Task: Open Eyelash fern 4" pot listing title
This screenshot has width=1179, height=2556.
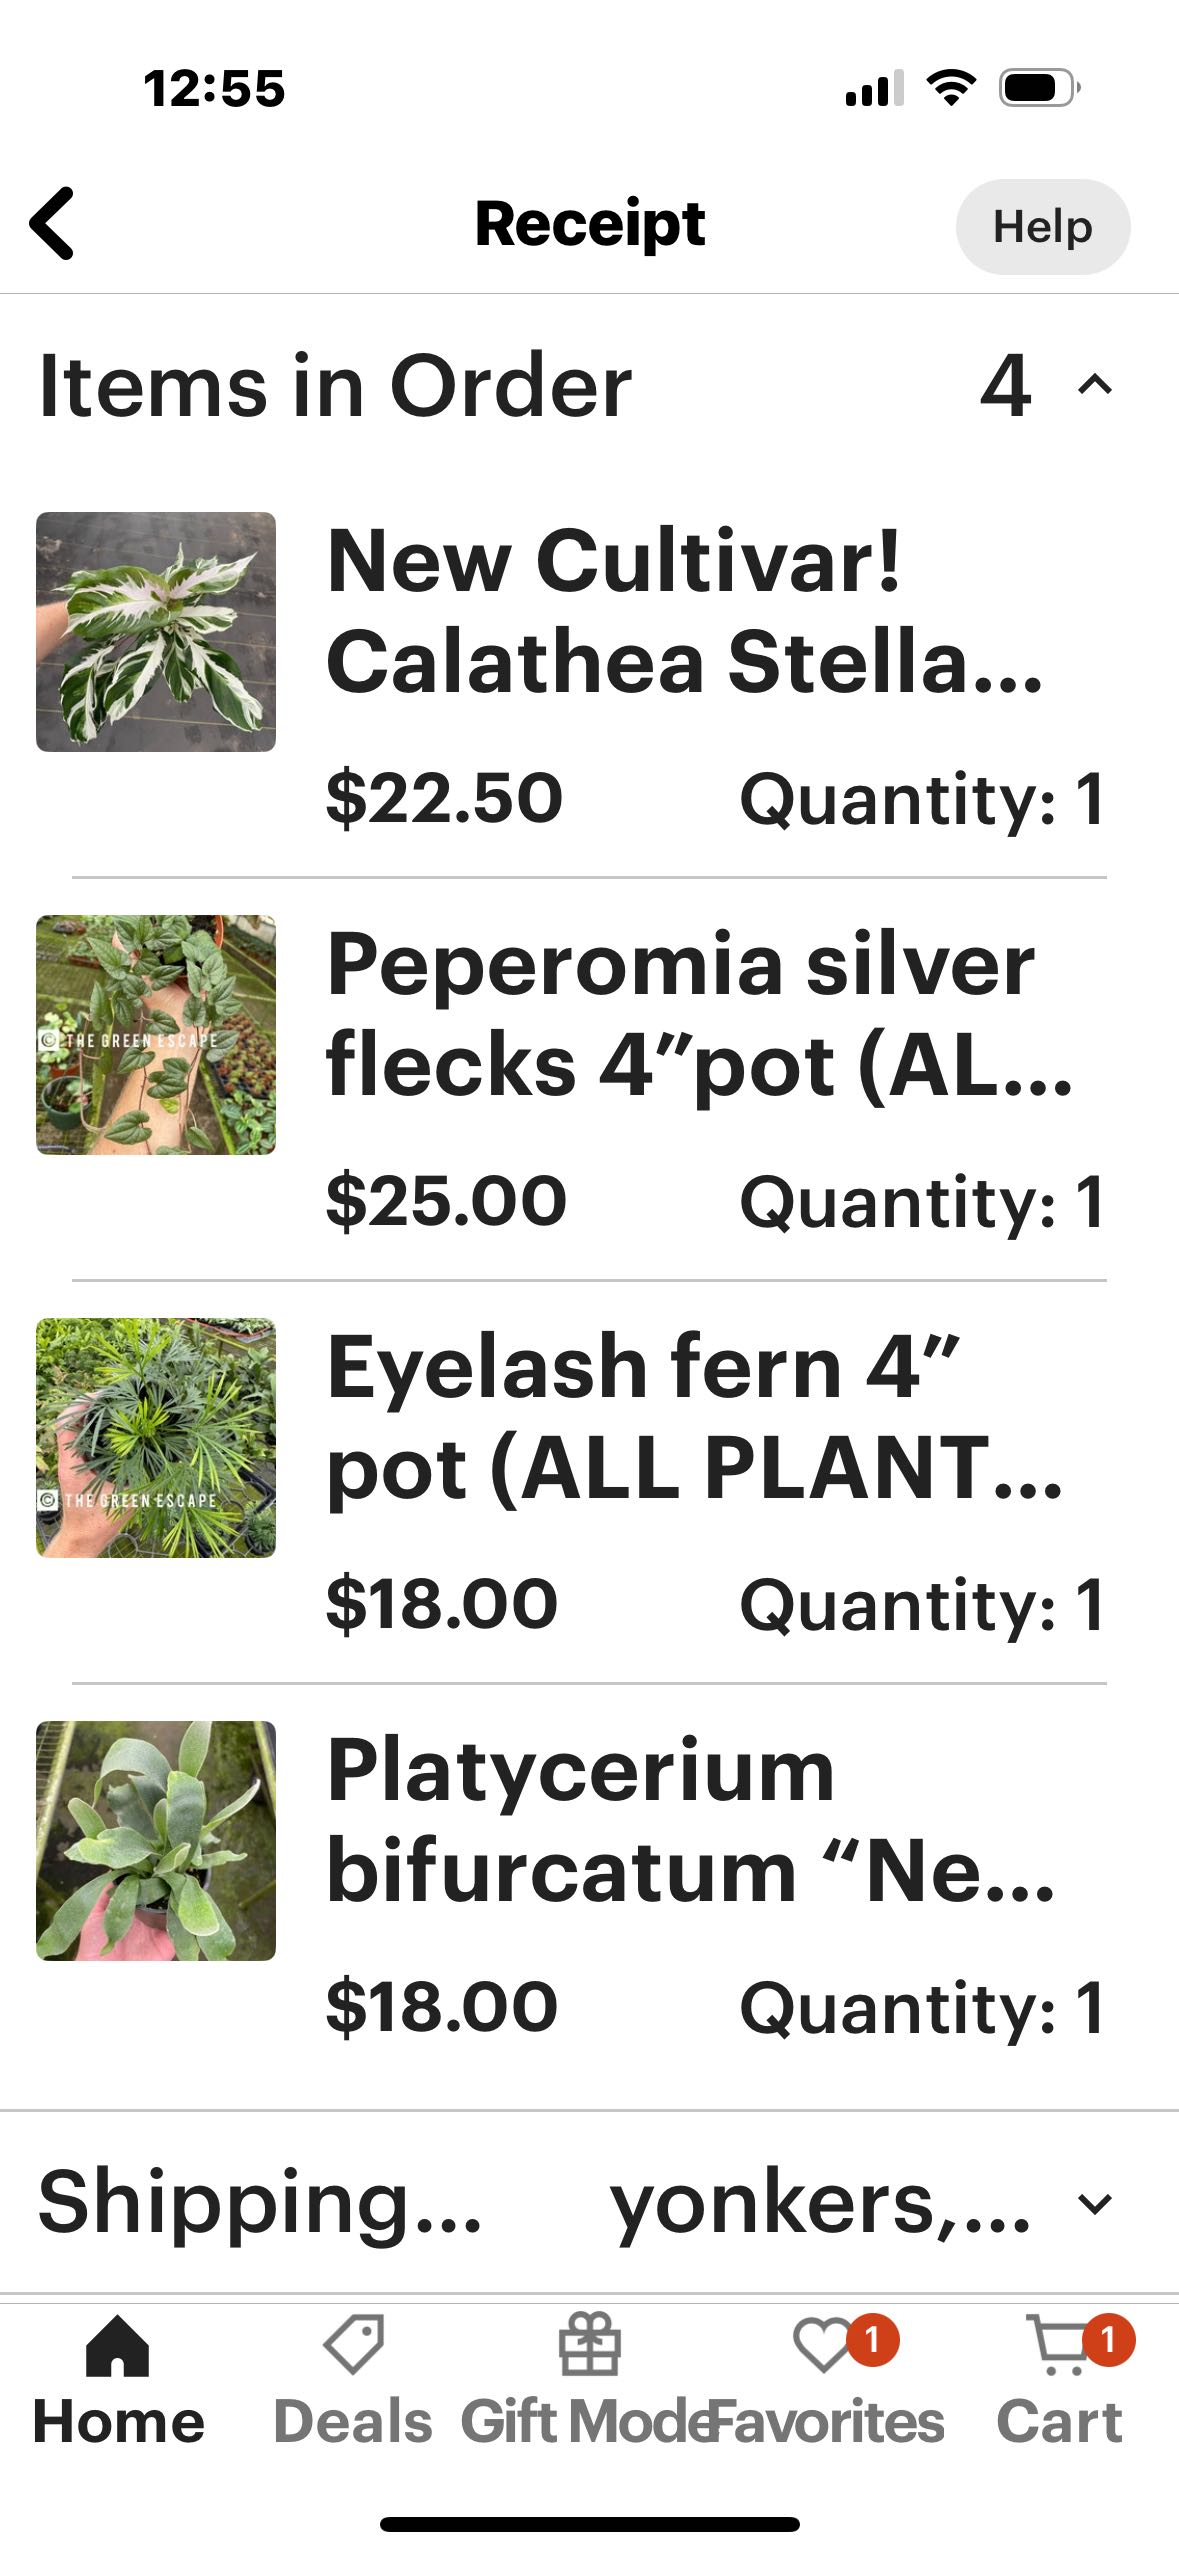Action: 693,1417
